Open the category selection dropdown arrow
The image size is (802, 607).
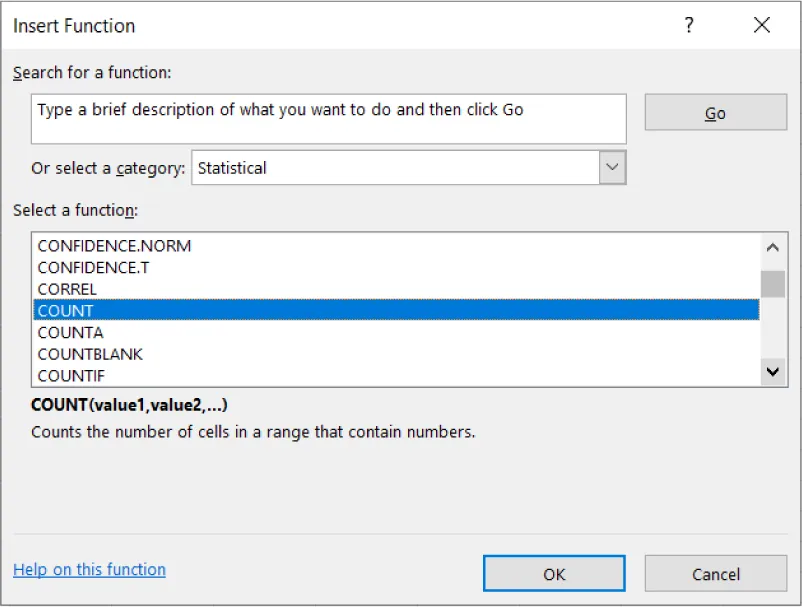[x=612, y=167]
